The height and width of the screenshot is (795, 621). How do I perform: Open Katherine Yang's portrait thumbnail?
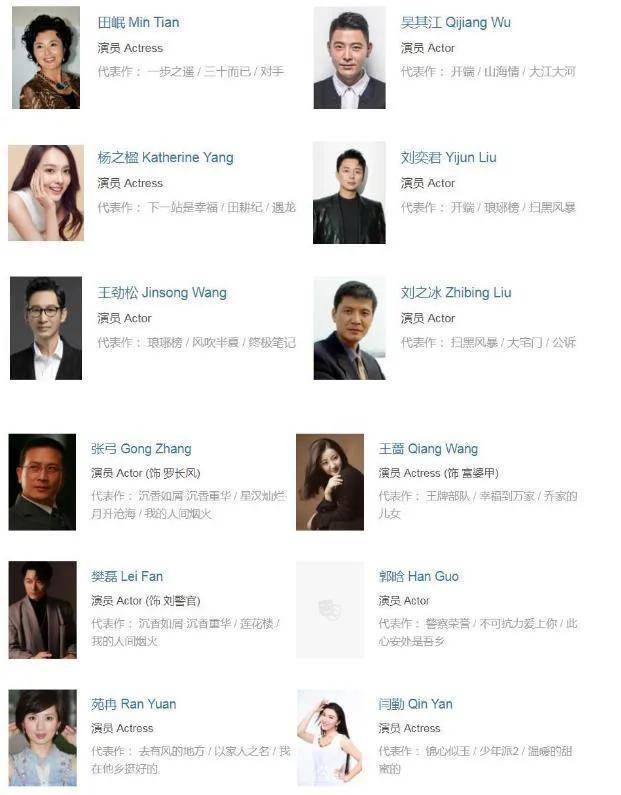click(x=46, y=193)
